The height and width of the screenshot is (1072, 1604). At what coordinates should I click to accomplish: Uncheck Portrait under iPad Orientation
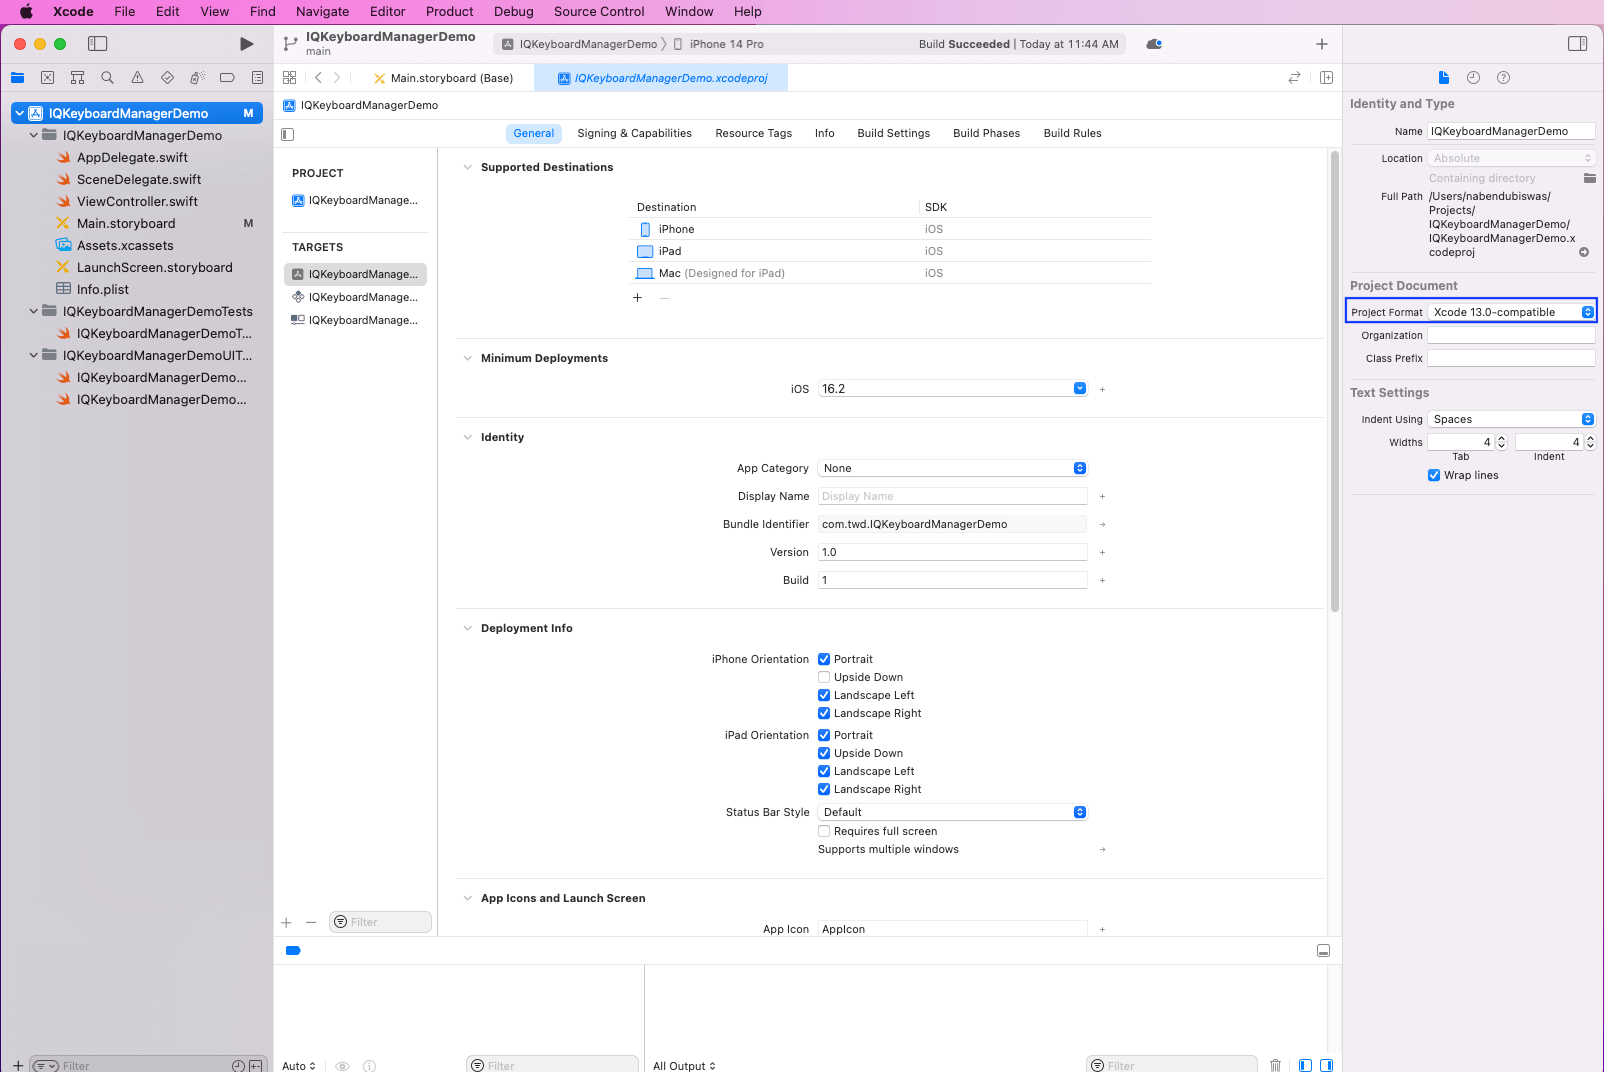pos(824,735)
